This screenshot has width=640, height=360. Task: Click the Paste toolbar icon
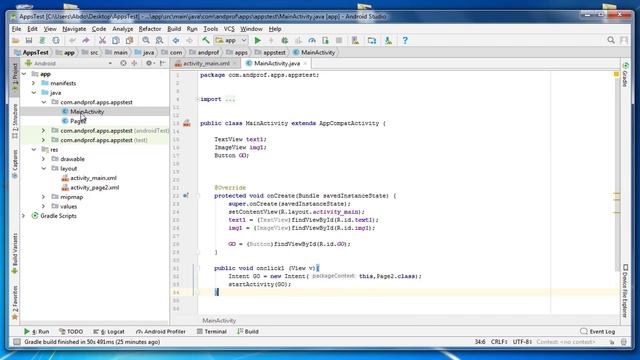tap(129, 40)
